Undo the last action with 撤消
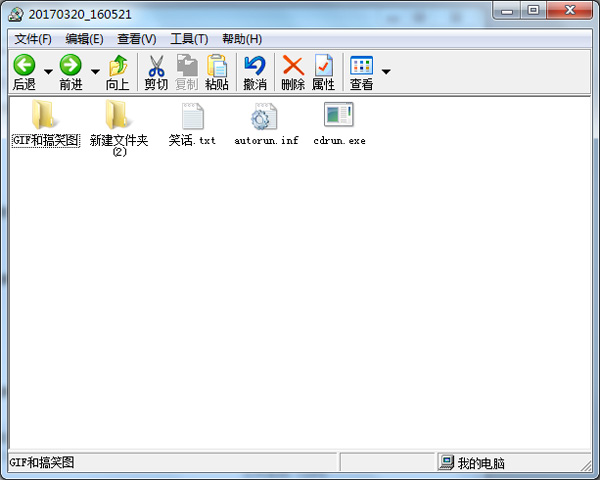The image size is (600, 480). (255, 72)
